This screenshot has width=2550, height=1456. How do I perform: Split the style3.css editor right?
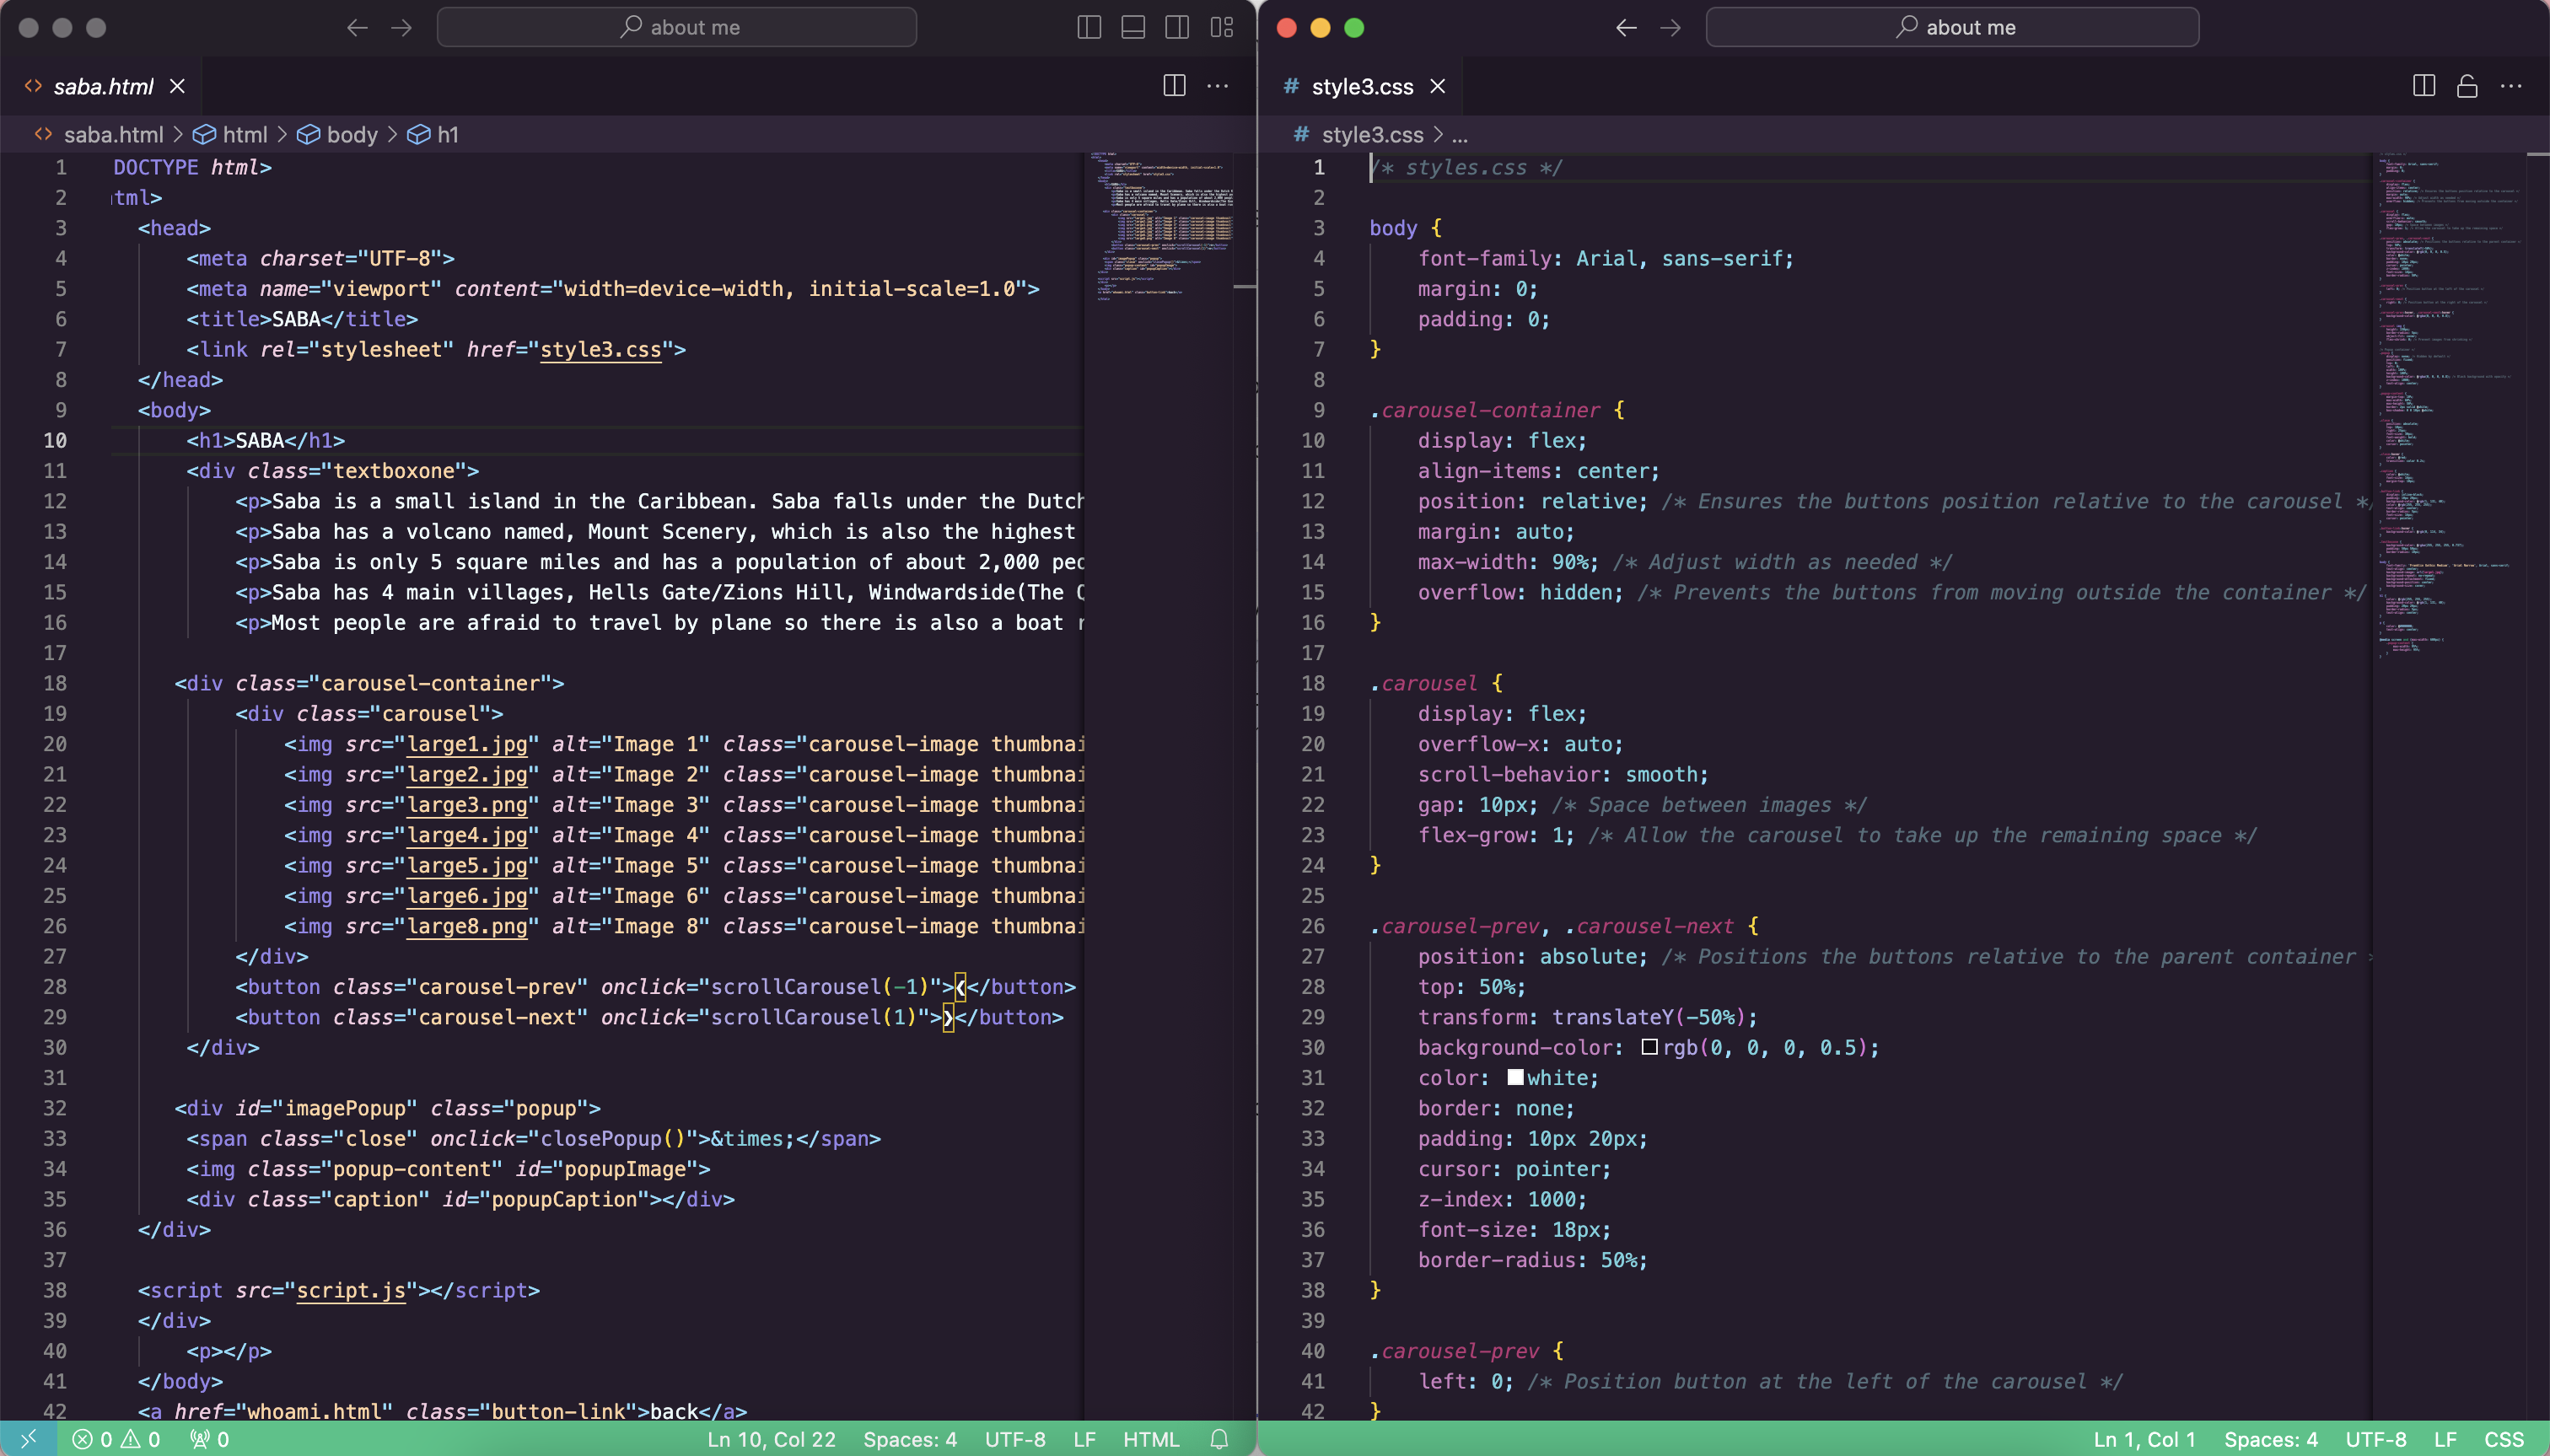tap(2423, 86)
